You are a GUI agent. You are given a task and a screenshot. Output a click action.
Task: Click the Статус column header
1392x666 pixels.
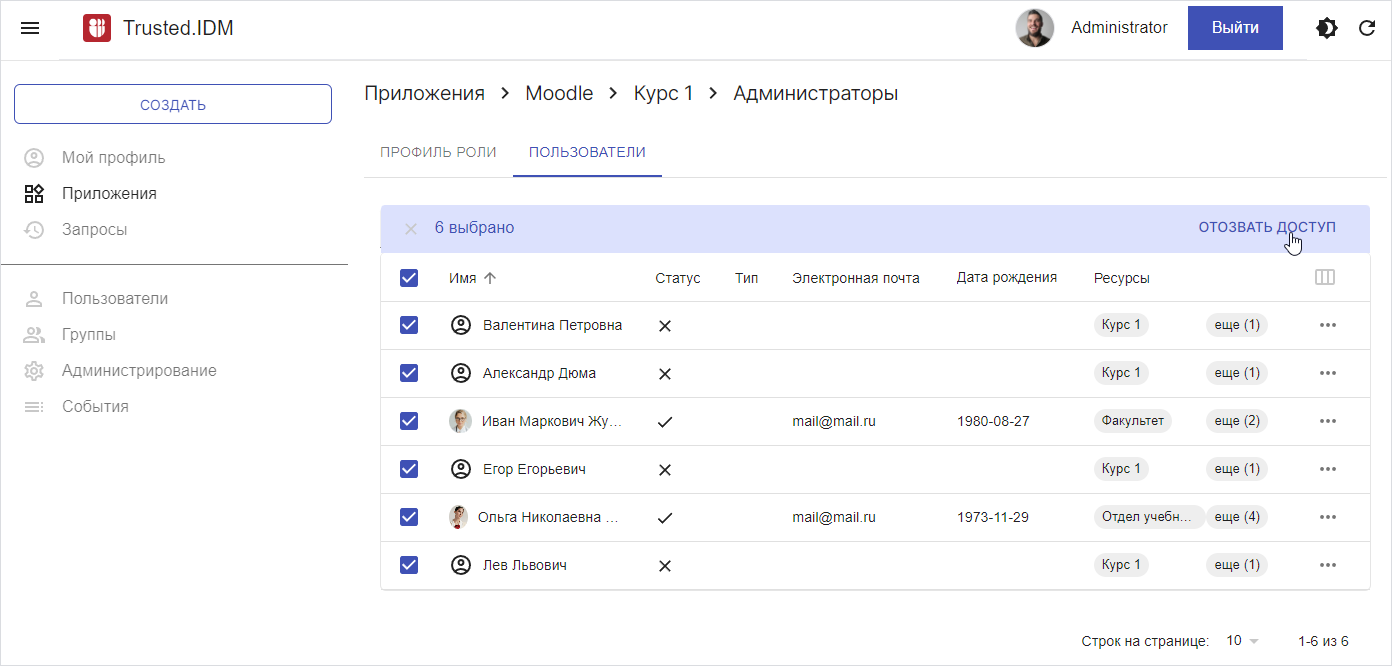coord(678,278)
